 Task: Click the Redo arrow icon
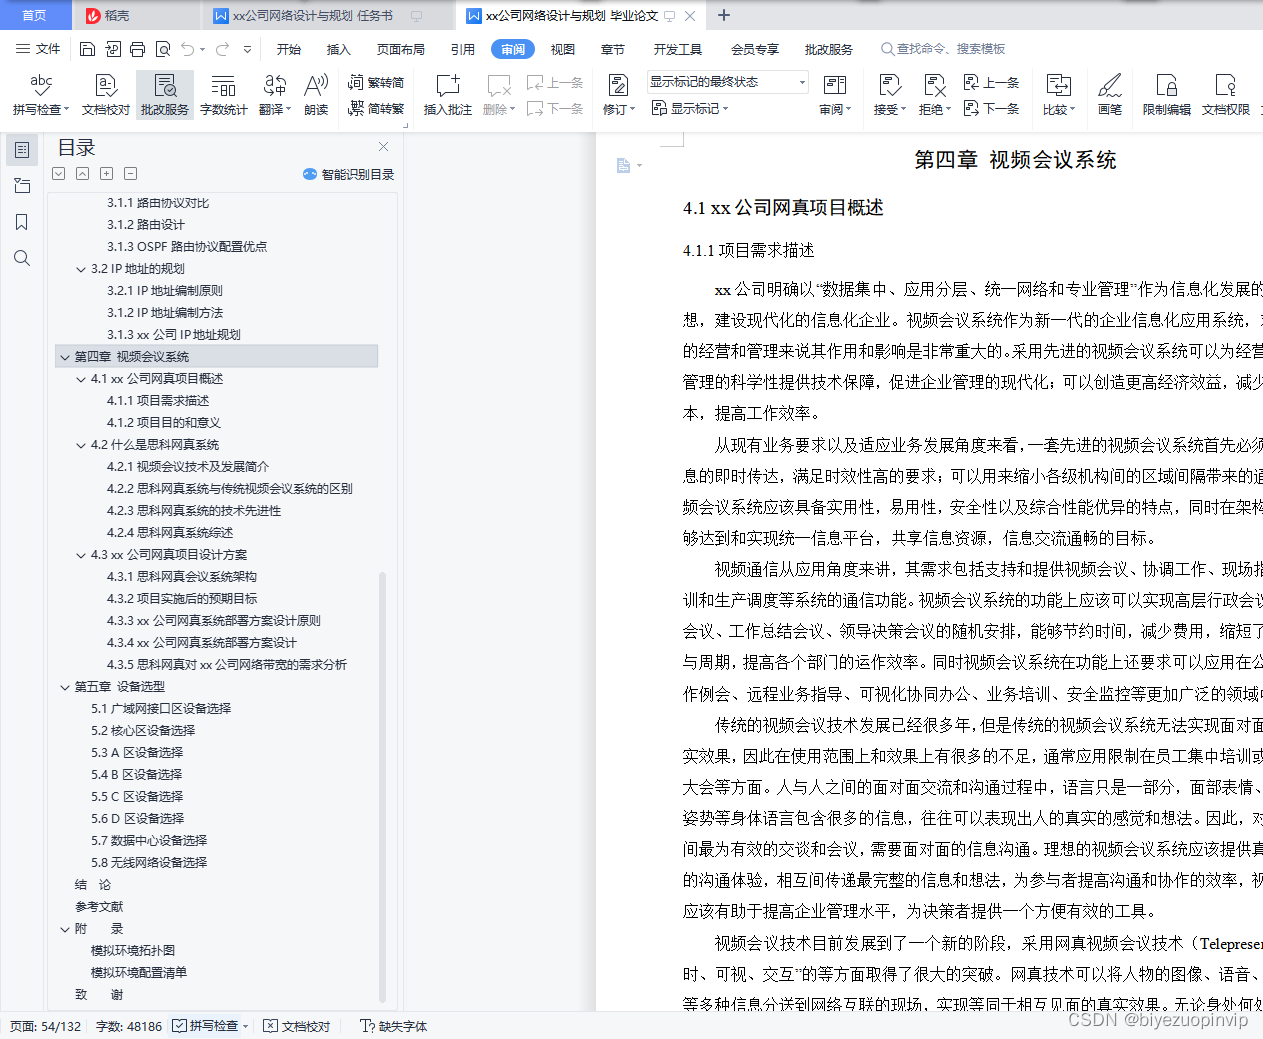(x=222, y=49)
